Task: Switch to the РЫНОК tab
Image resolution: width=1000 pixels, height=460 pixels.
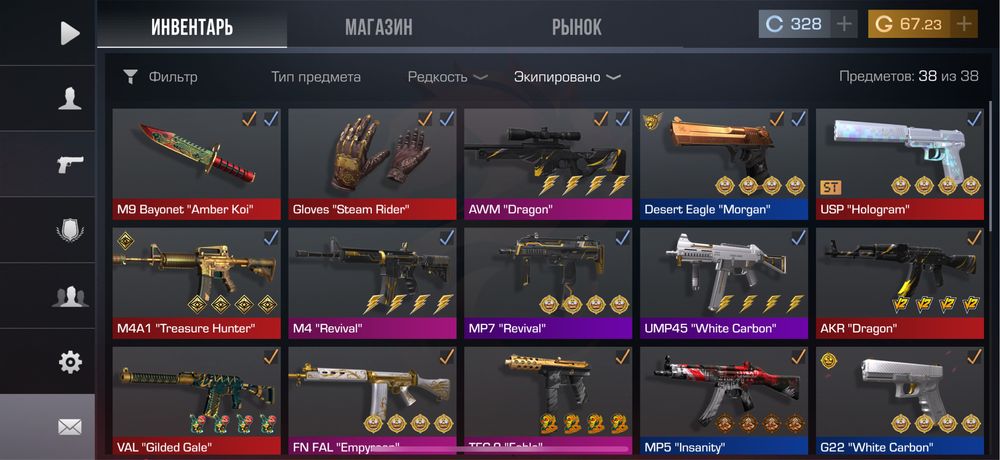Action: coord(577,27)
